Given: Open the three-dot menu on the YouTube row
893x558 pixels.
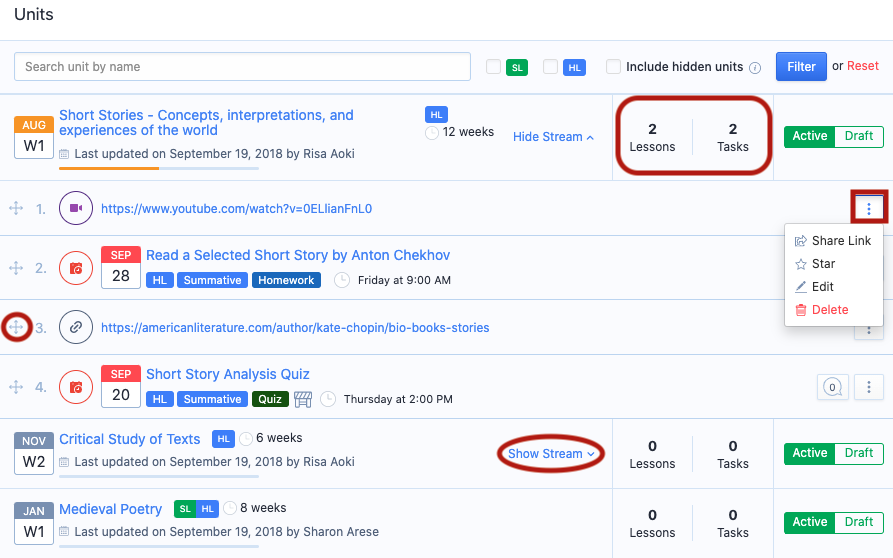Looking at the screenshot, I should coord(869,209).
